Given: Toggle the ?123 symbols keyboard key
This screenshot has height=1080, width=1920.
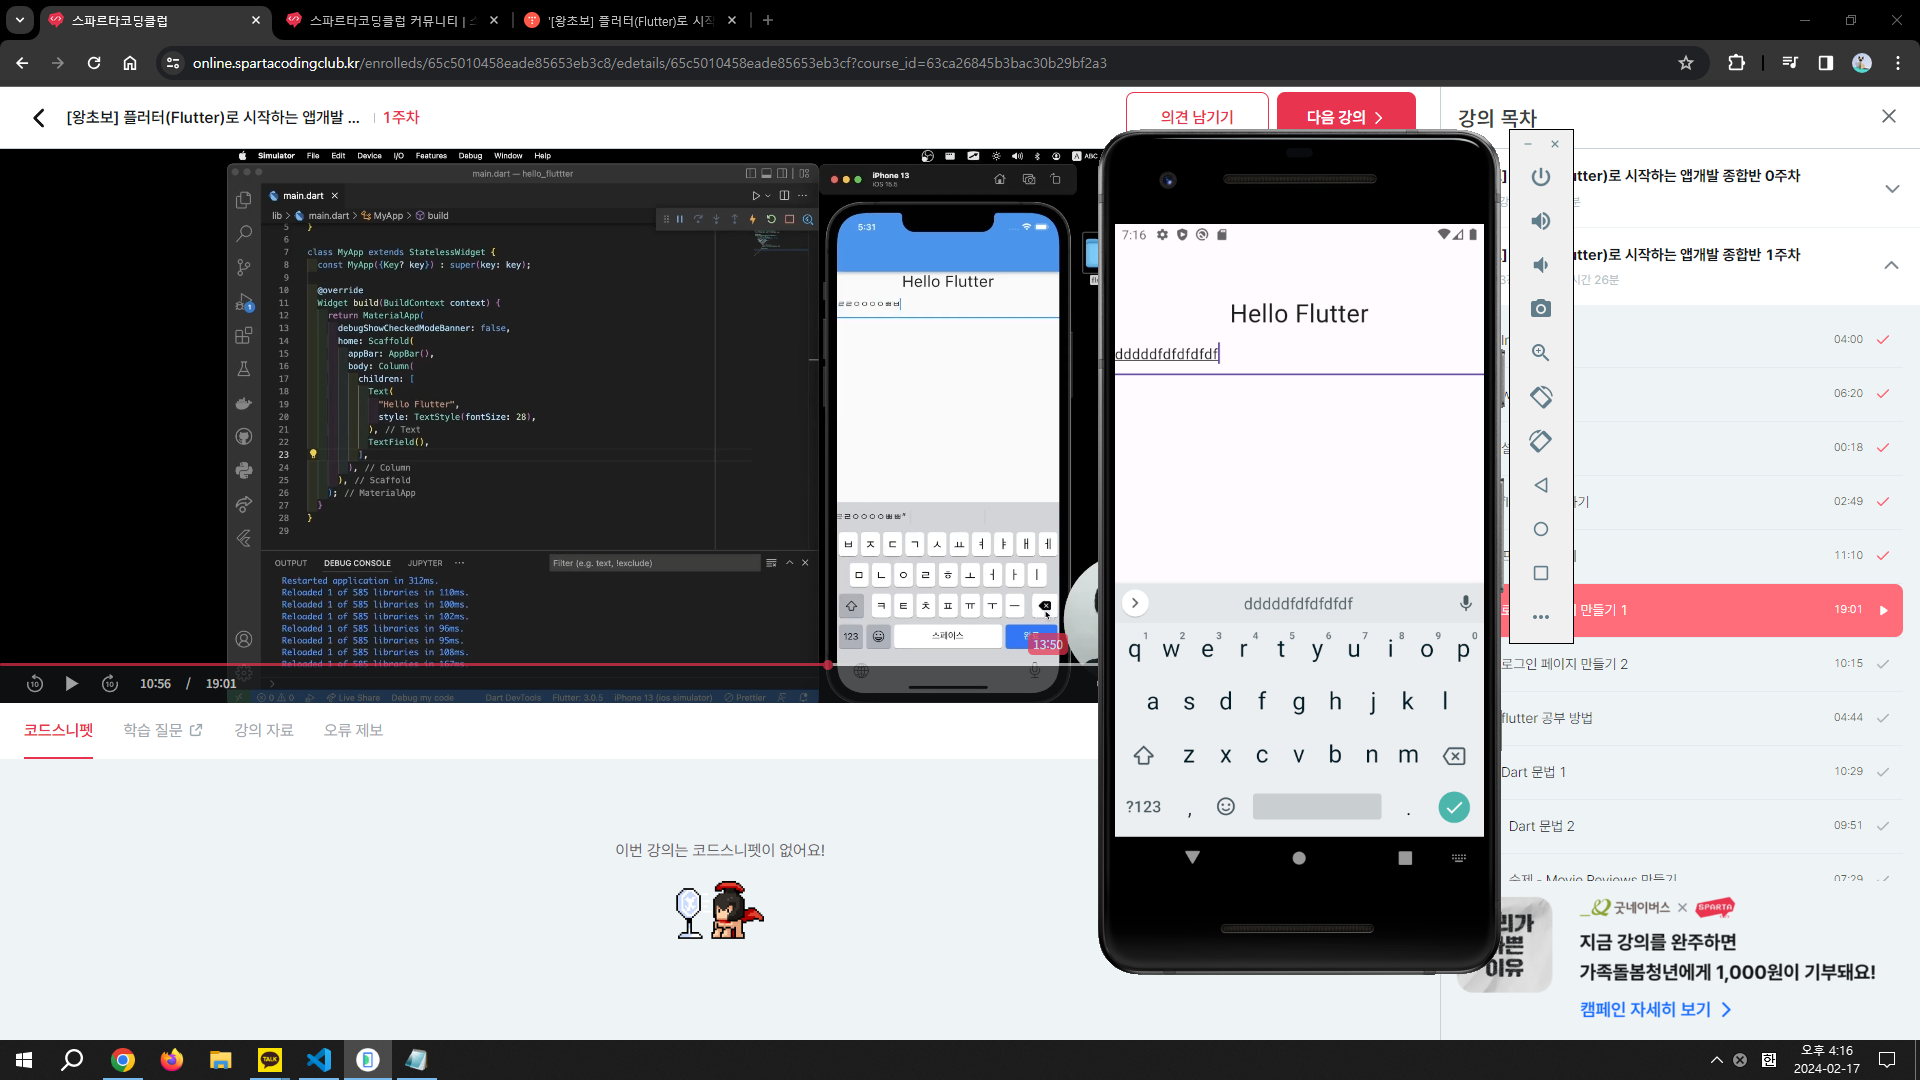Looking at the screenshot, I should click(x=1144, y=807).
